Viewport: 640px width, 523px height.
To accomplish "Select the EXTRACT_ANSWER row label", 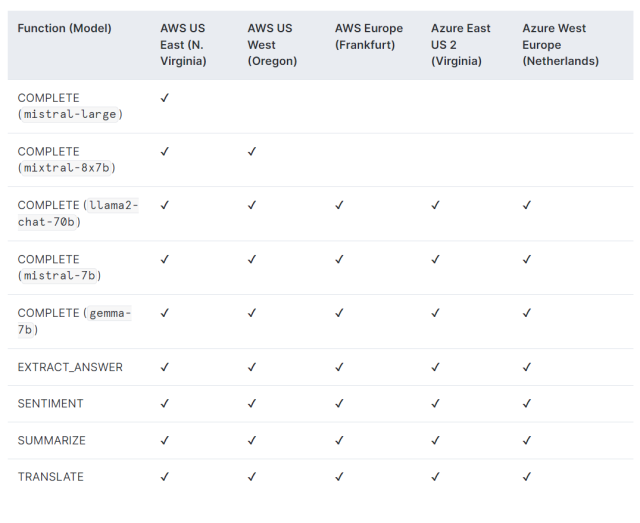I will 70,367.
